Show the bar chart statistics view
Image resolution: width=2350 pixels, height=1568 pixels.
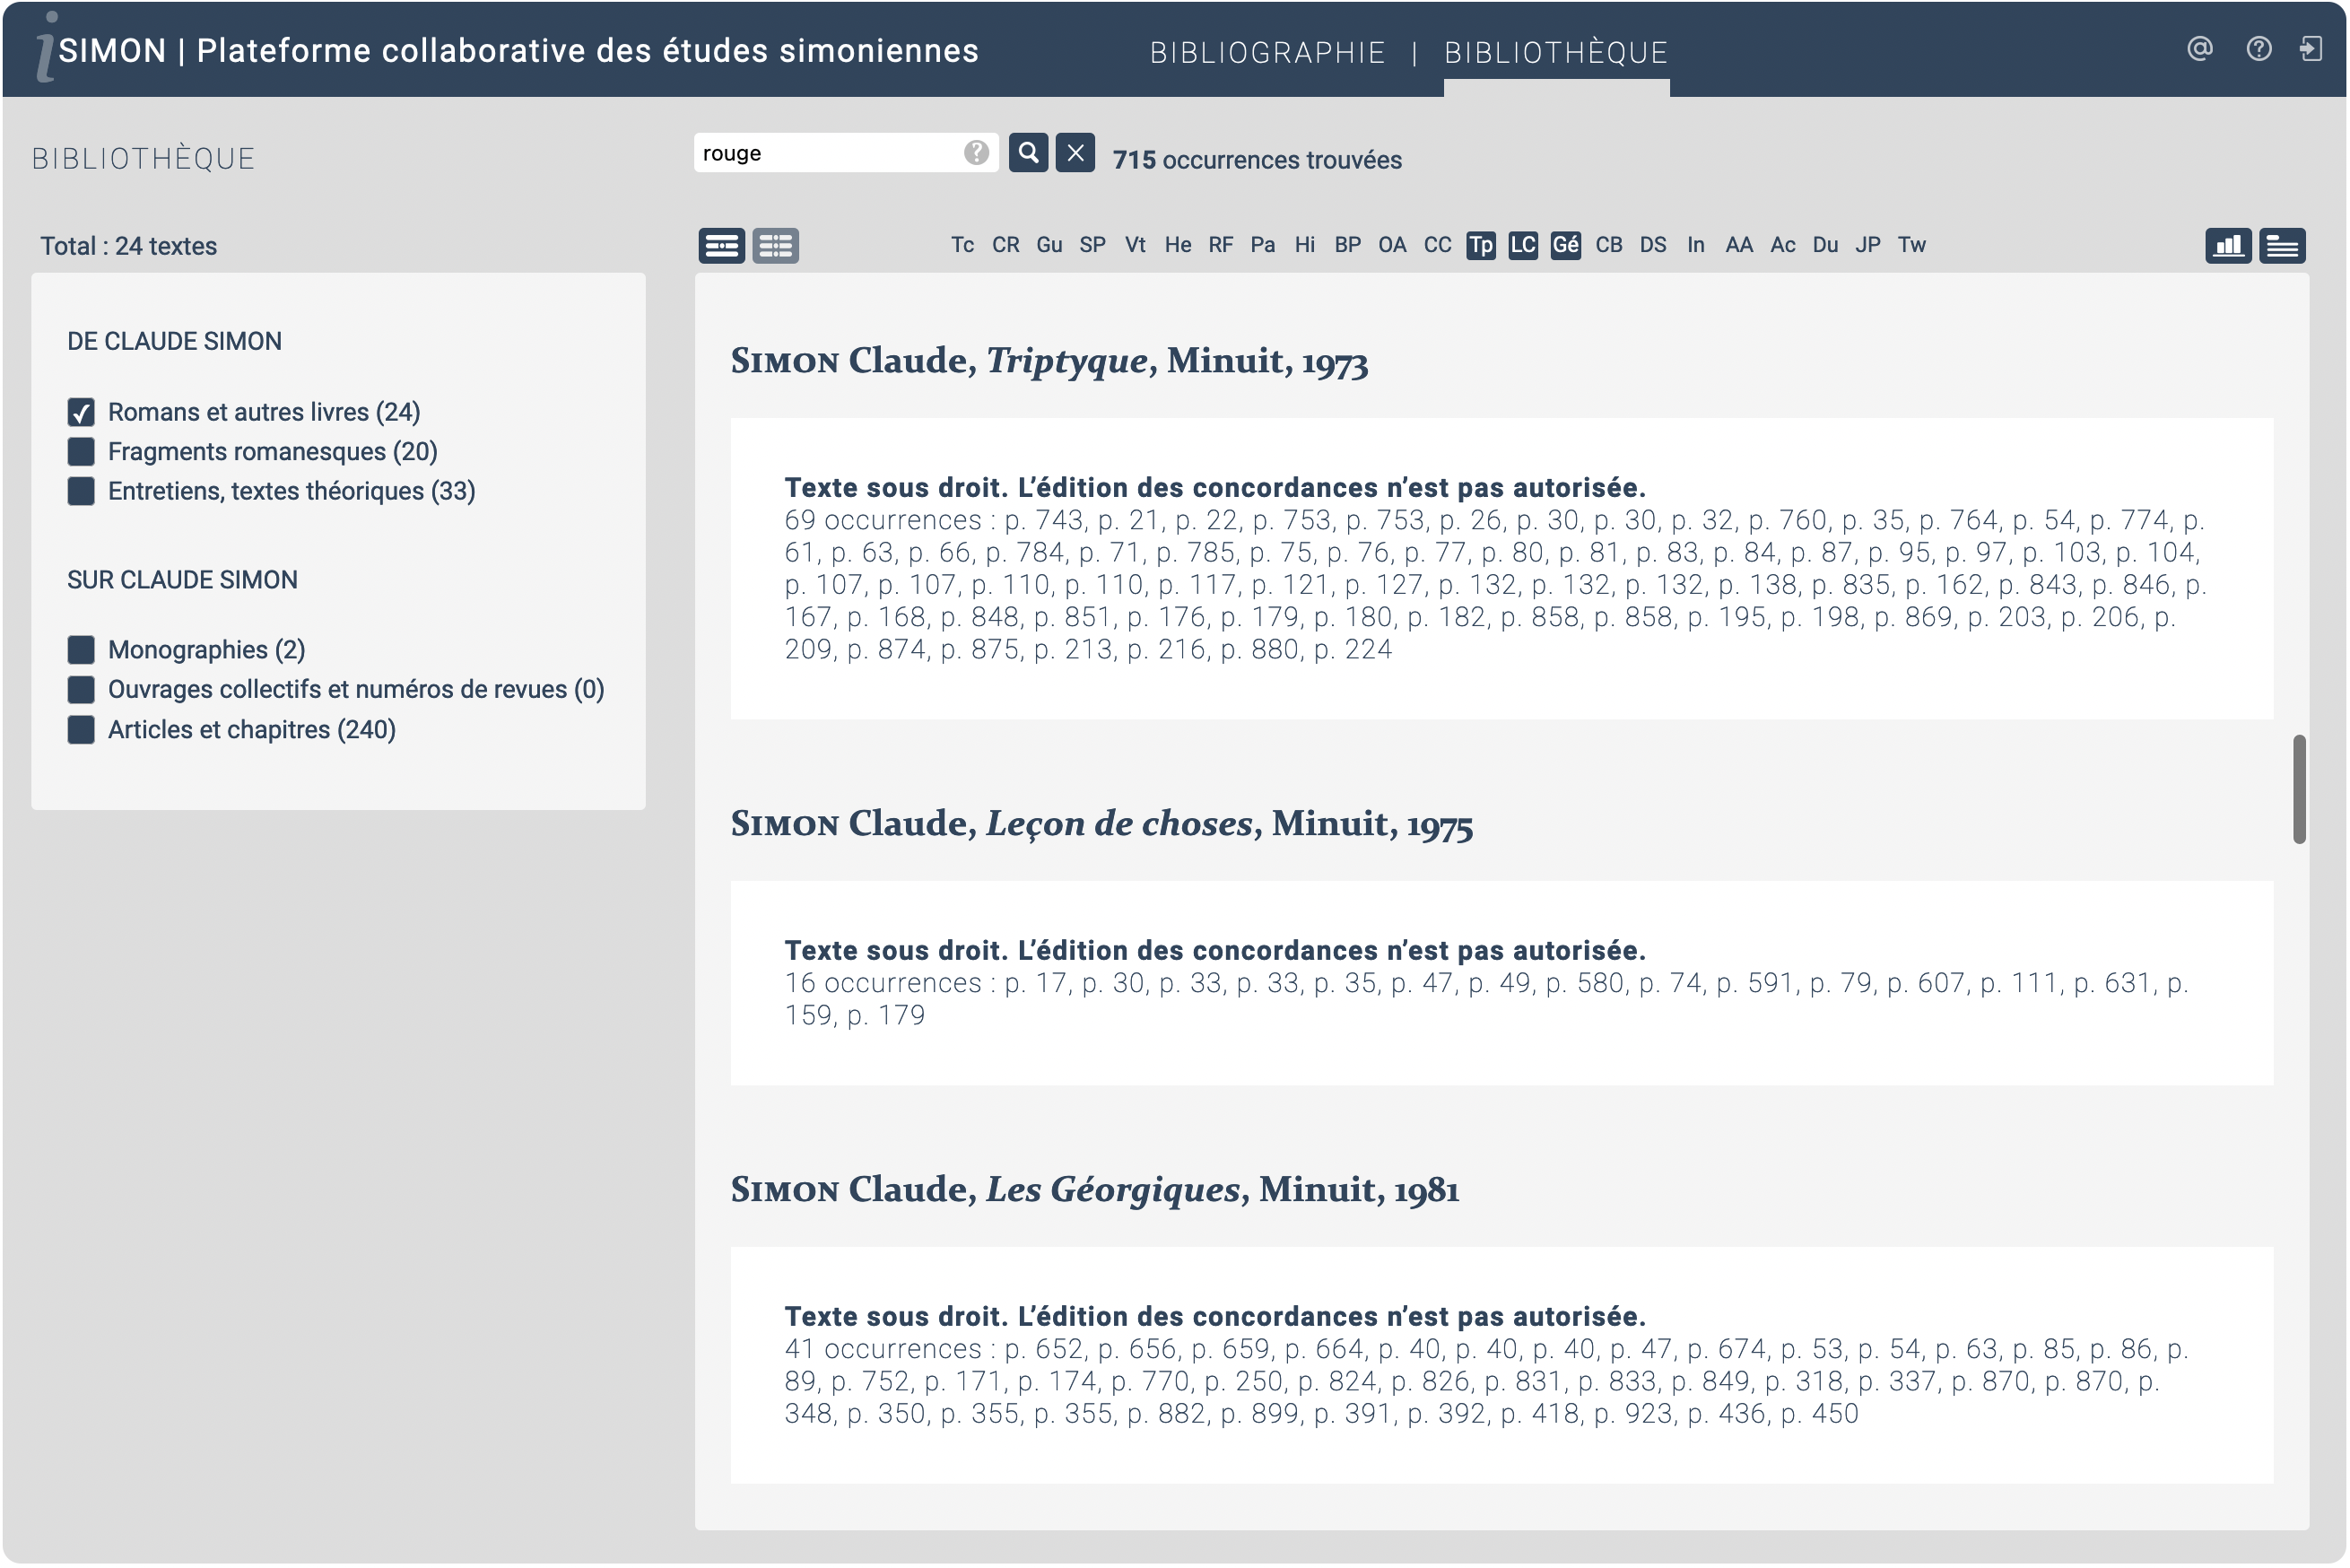coord(2227,245)
